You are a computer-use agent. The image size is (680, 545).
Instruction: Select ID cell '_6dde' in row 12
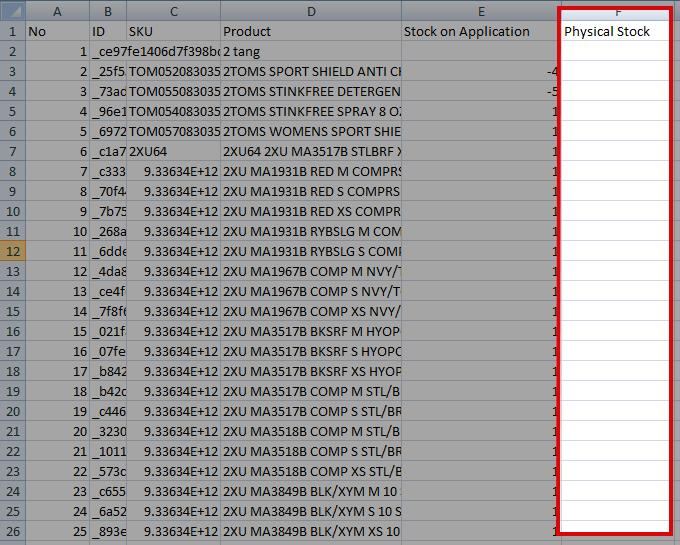click(108, 251)
